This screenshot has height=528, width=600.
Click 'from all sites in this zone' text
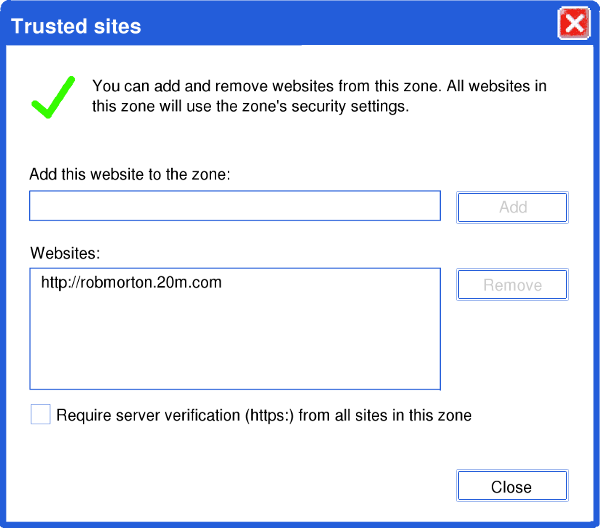[x=385, y=415]
